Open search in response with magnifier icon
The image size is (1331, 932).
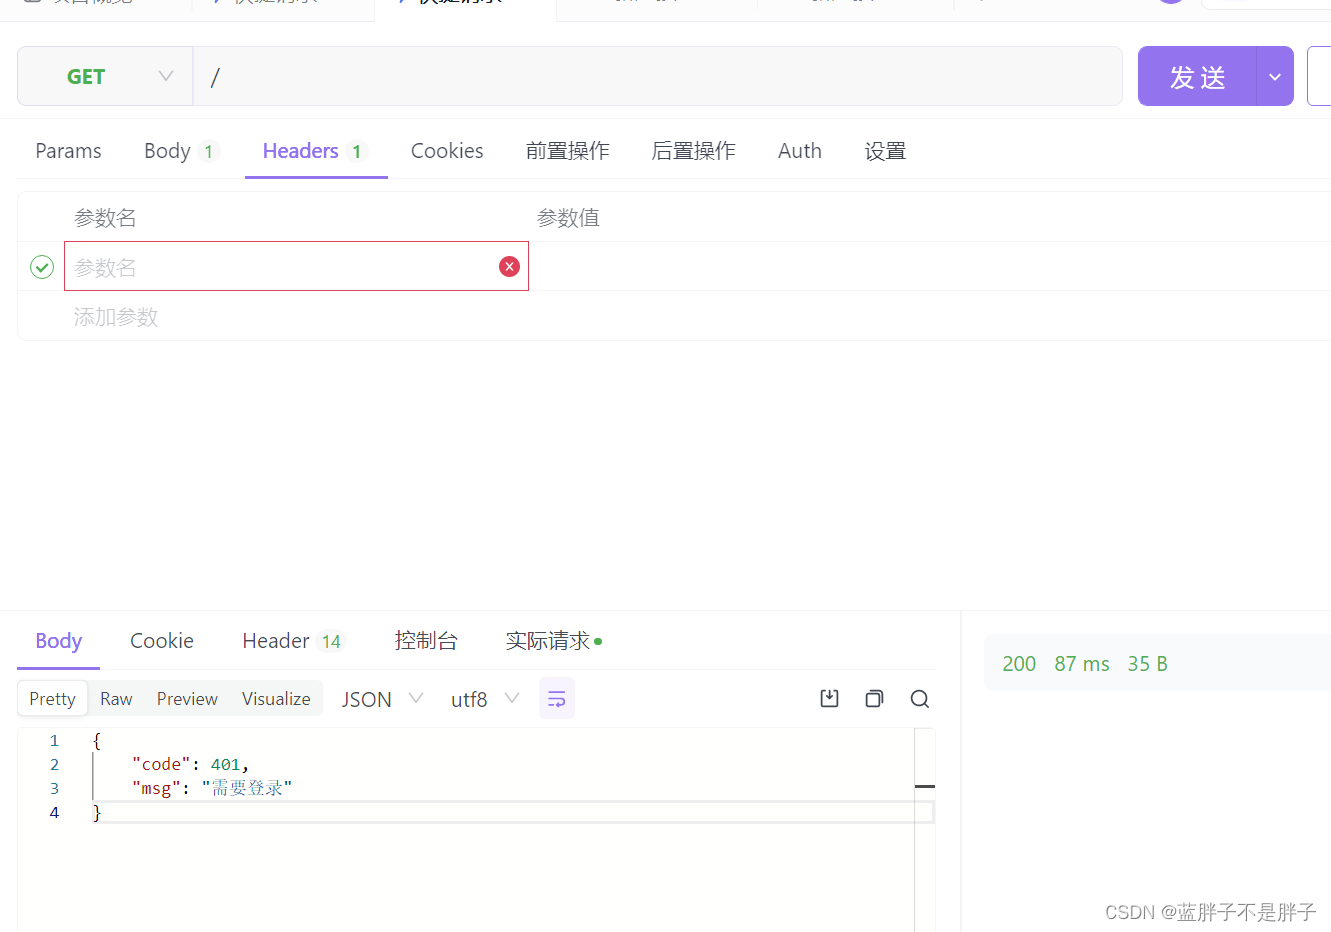tap(920, 698)
